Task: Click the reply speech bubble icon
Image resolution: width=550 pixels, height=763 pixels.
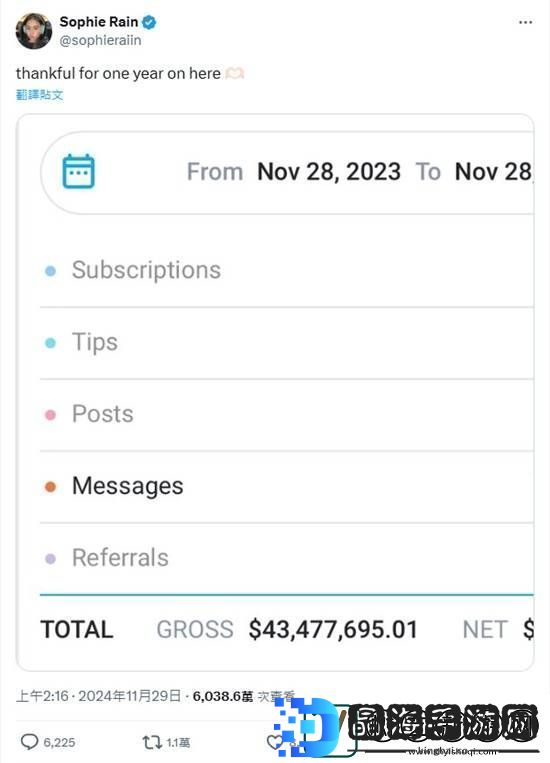Action: click(29, 742)
